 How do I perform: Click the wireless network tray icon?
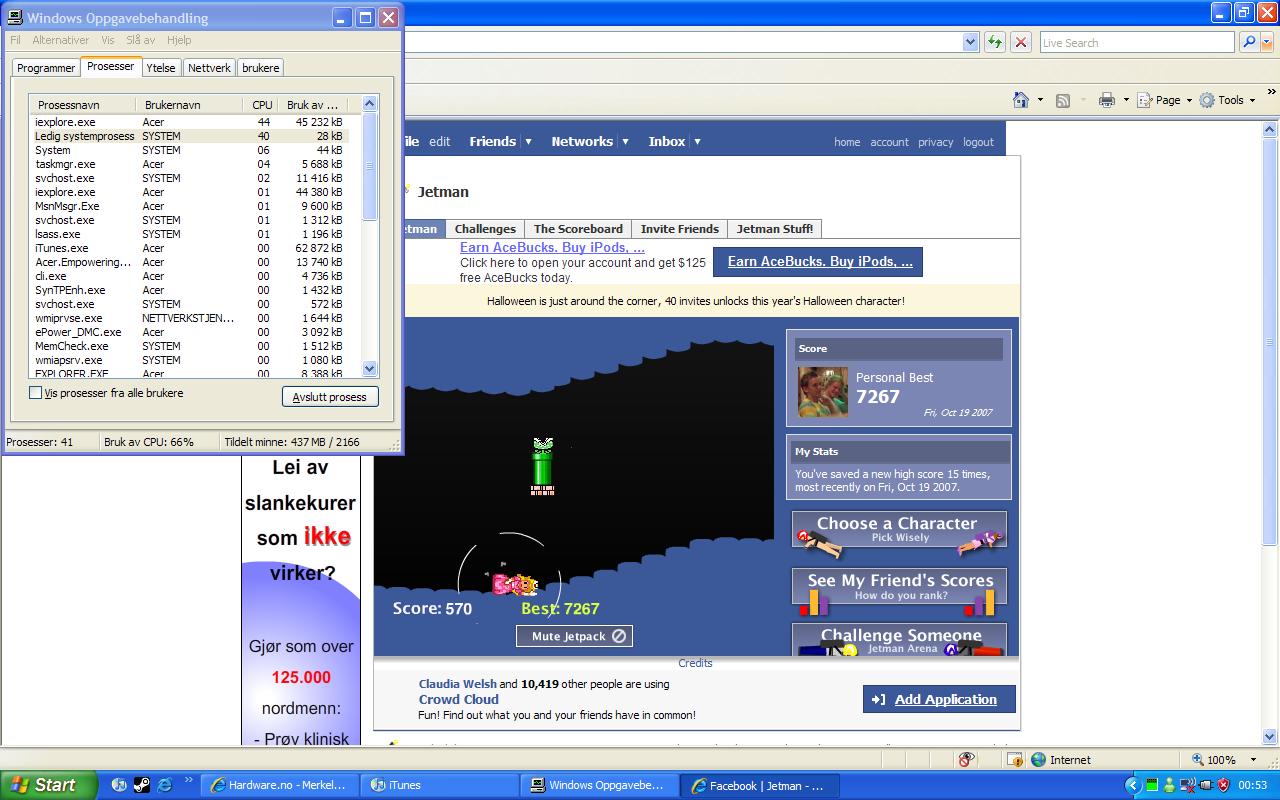1187,785
